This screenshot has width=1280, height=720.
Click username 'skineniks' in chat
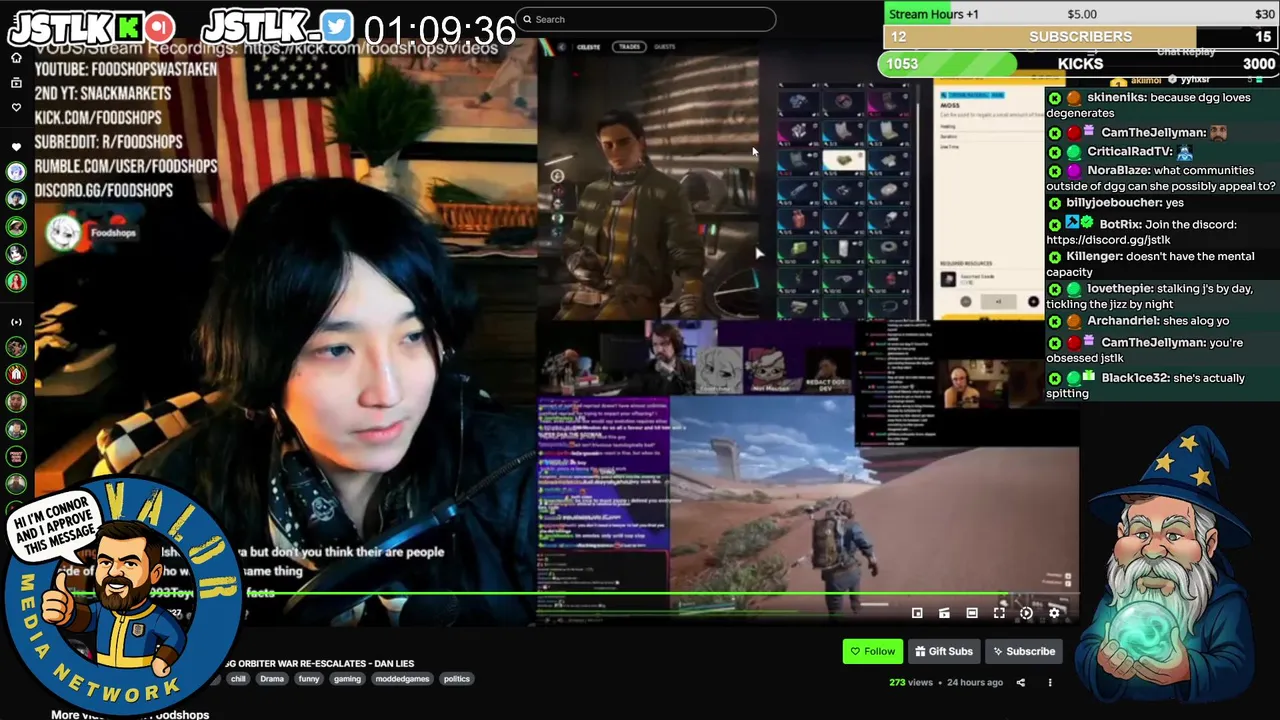(1114, 98)
